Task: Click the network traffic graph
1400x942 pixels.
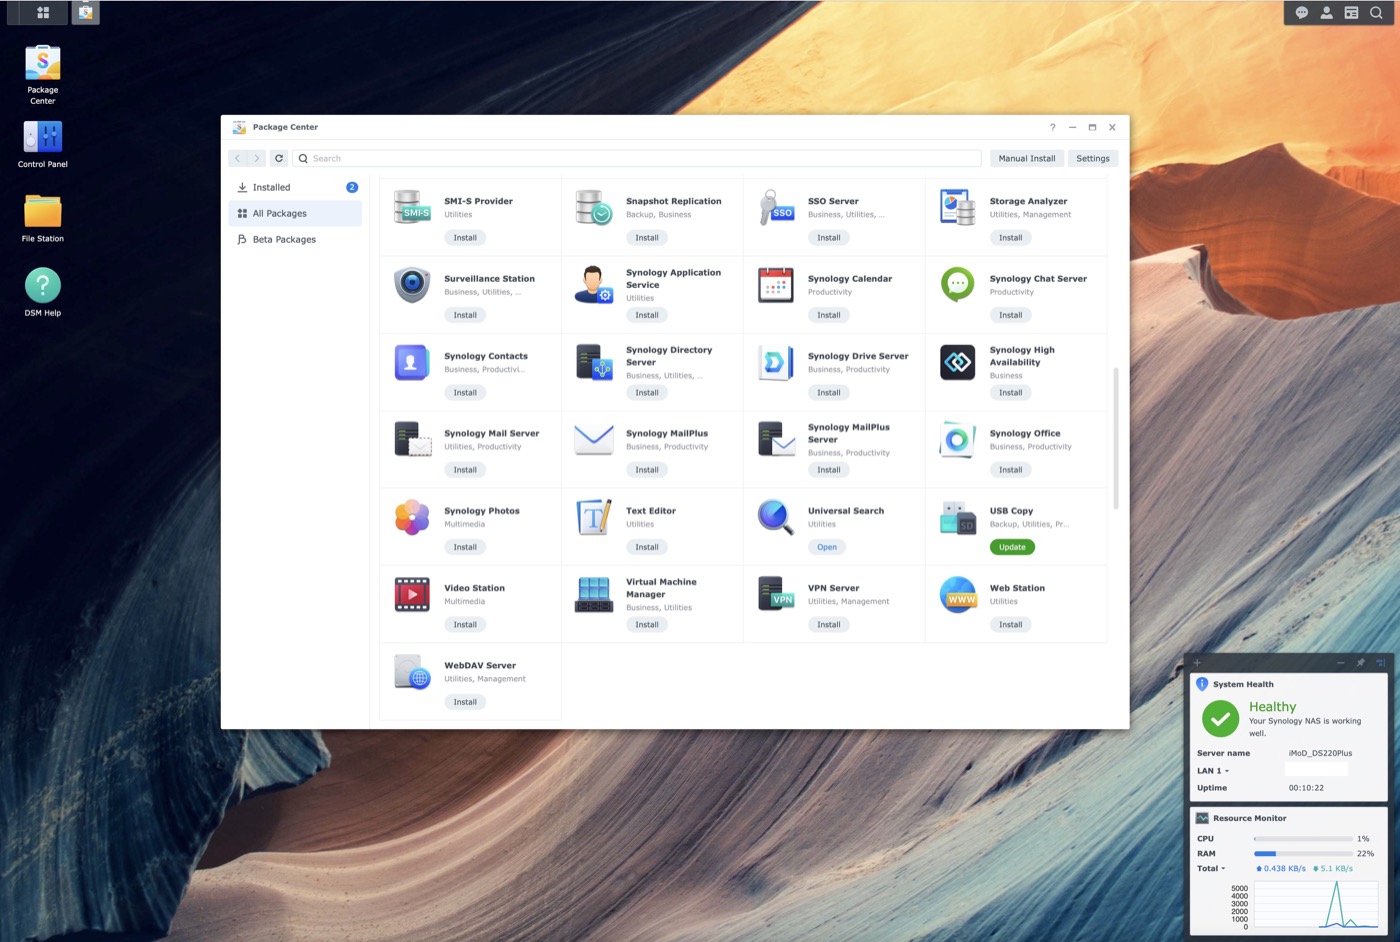Action: [x=1315, y=905]
